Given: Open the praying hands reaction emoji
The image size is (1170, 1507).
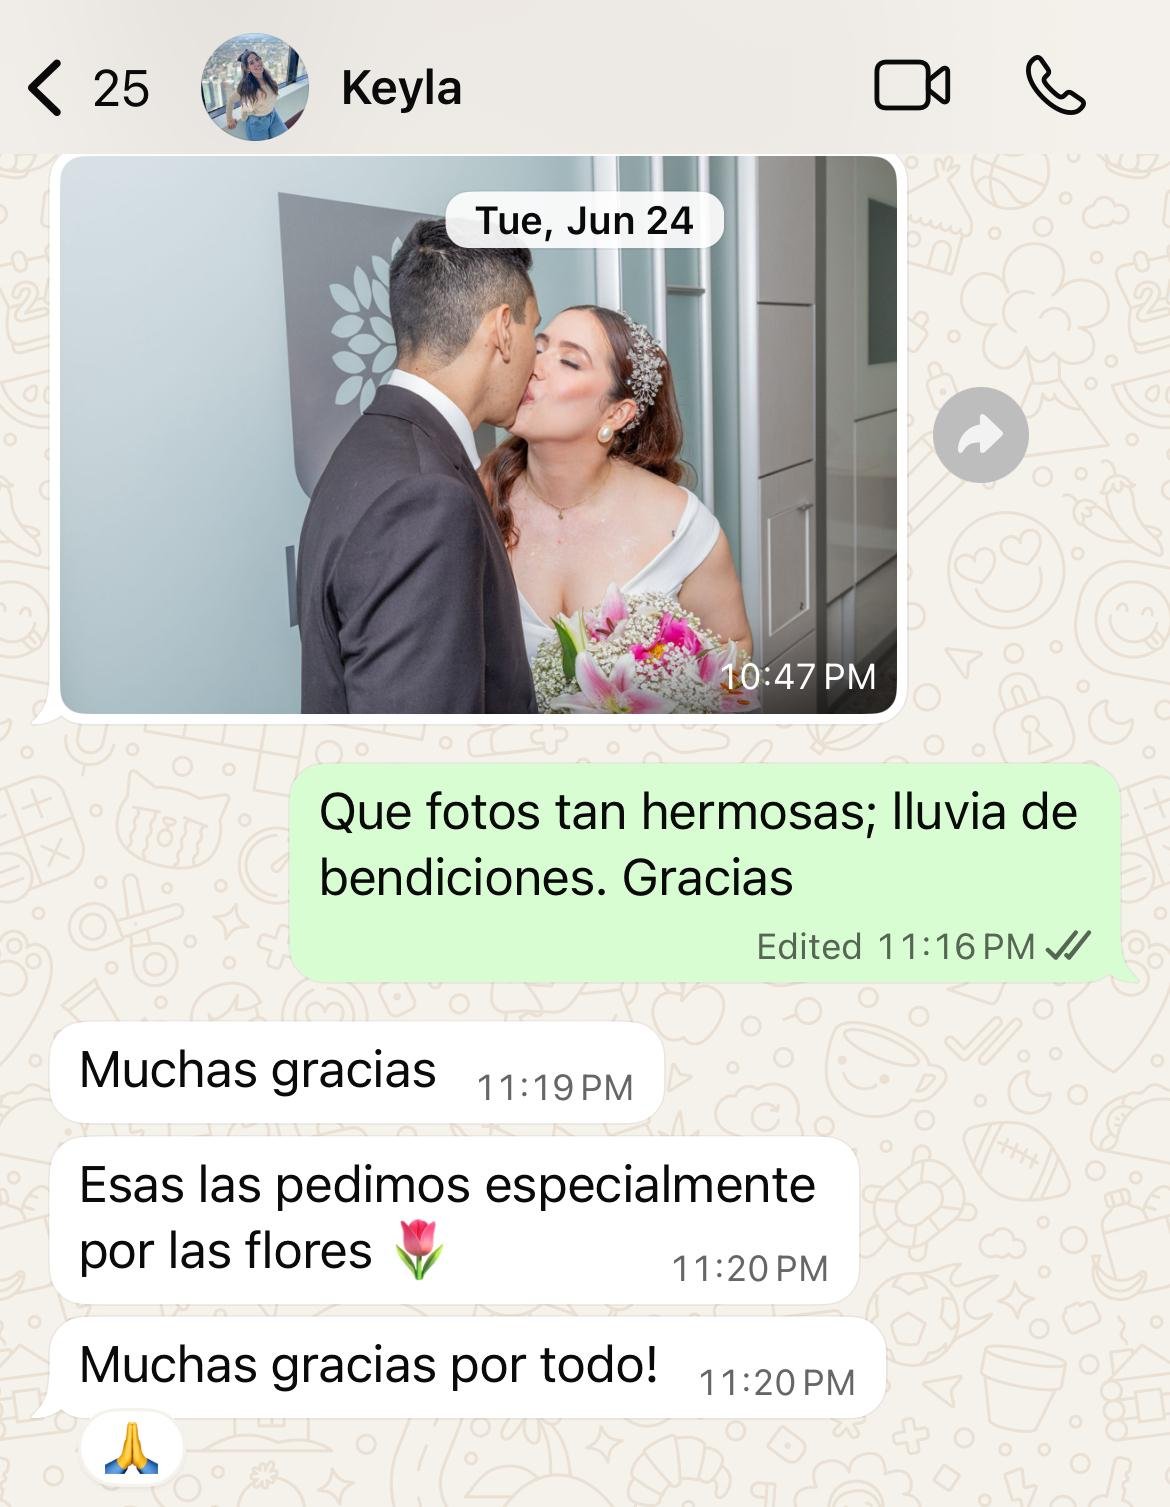Looking at the screenshot, I should [131, 1449].
